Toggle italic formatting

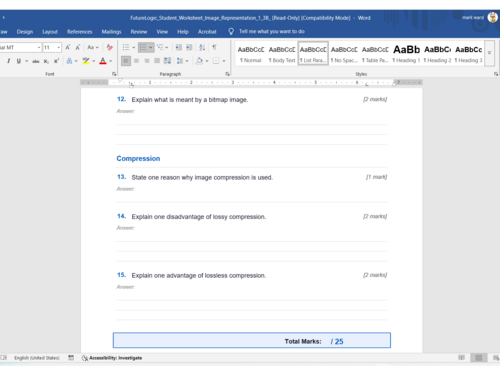tap(8, 61)
